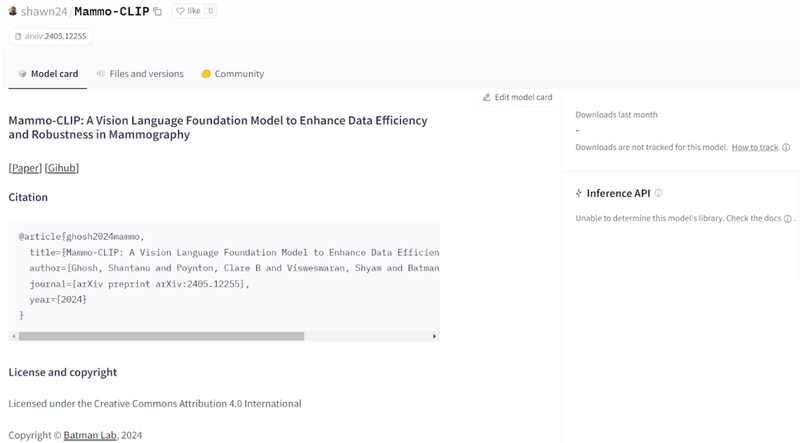Click info icon next to How to track
Image resolution: width=800 pixels, height=443 pixels.
tap(786, 147)
